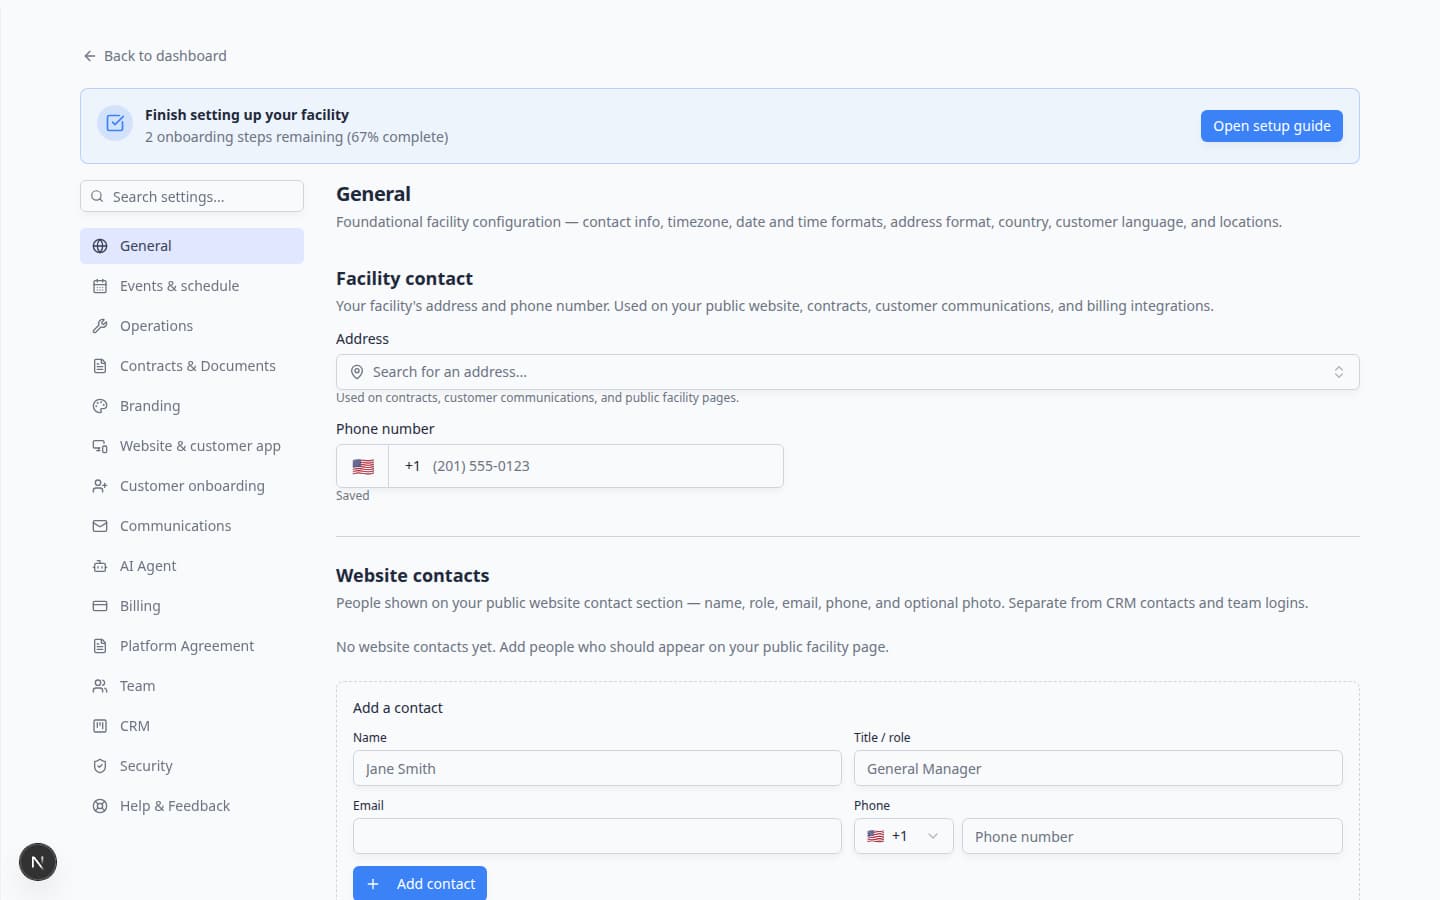
Task: Click the globe icon next to General
Action: tap(100, 246)
